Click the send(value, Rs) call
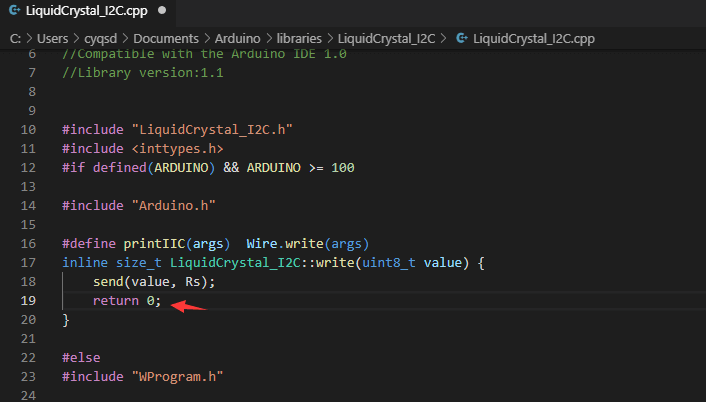Viewport: 706px width, 402px height. pos(154,282)
